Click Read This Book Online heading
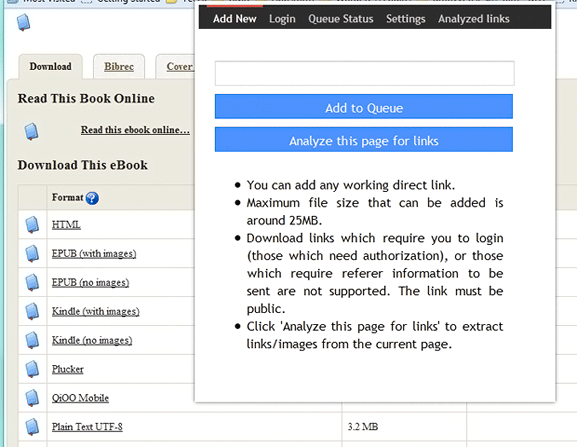This screenshot has width=577, height=447. 86,99
